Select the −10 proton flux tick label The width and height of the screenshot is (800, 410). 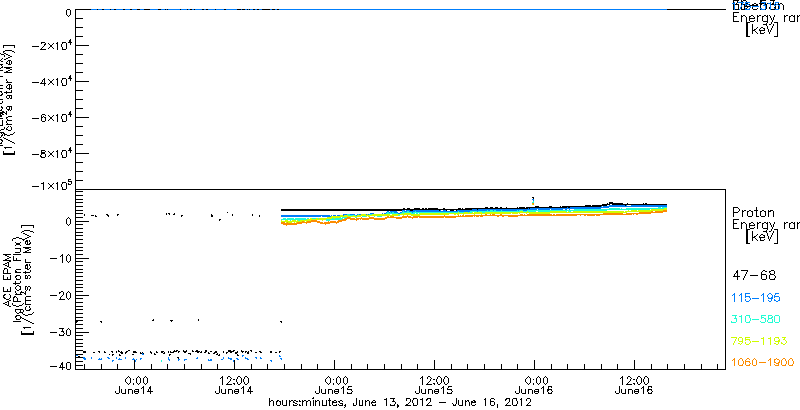pos(59,259)
